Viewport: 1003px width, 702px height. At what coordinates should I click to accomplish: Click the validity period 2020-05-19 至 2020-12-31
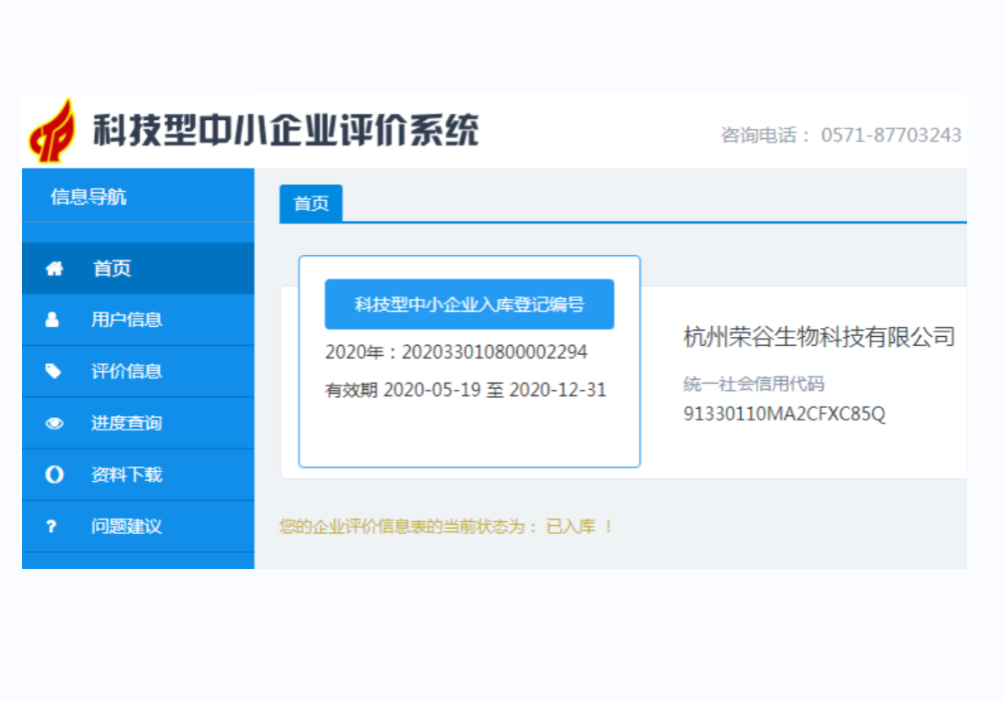(494, 390)
